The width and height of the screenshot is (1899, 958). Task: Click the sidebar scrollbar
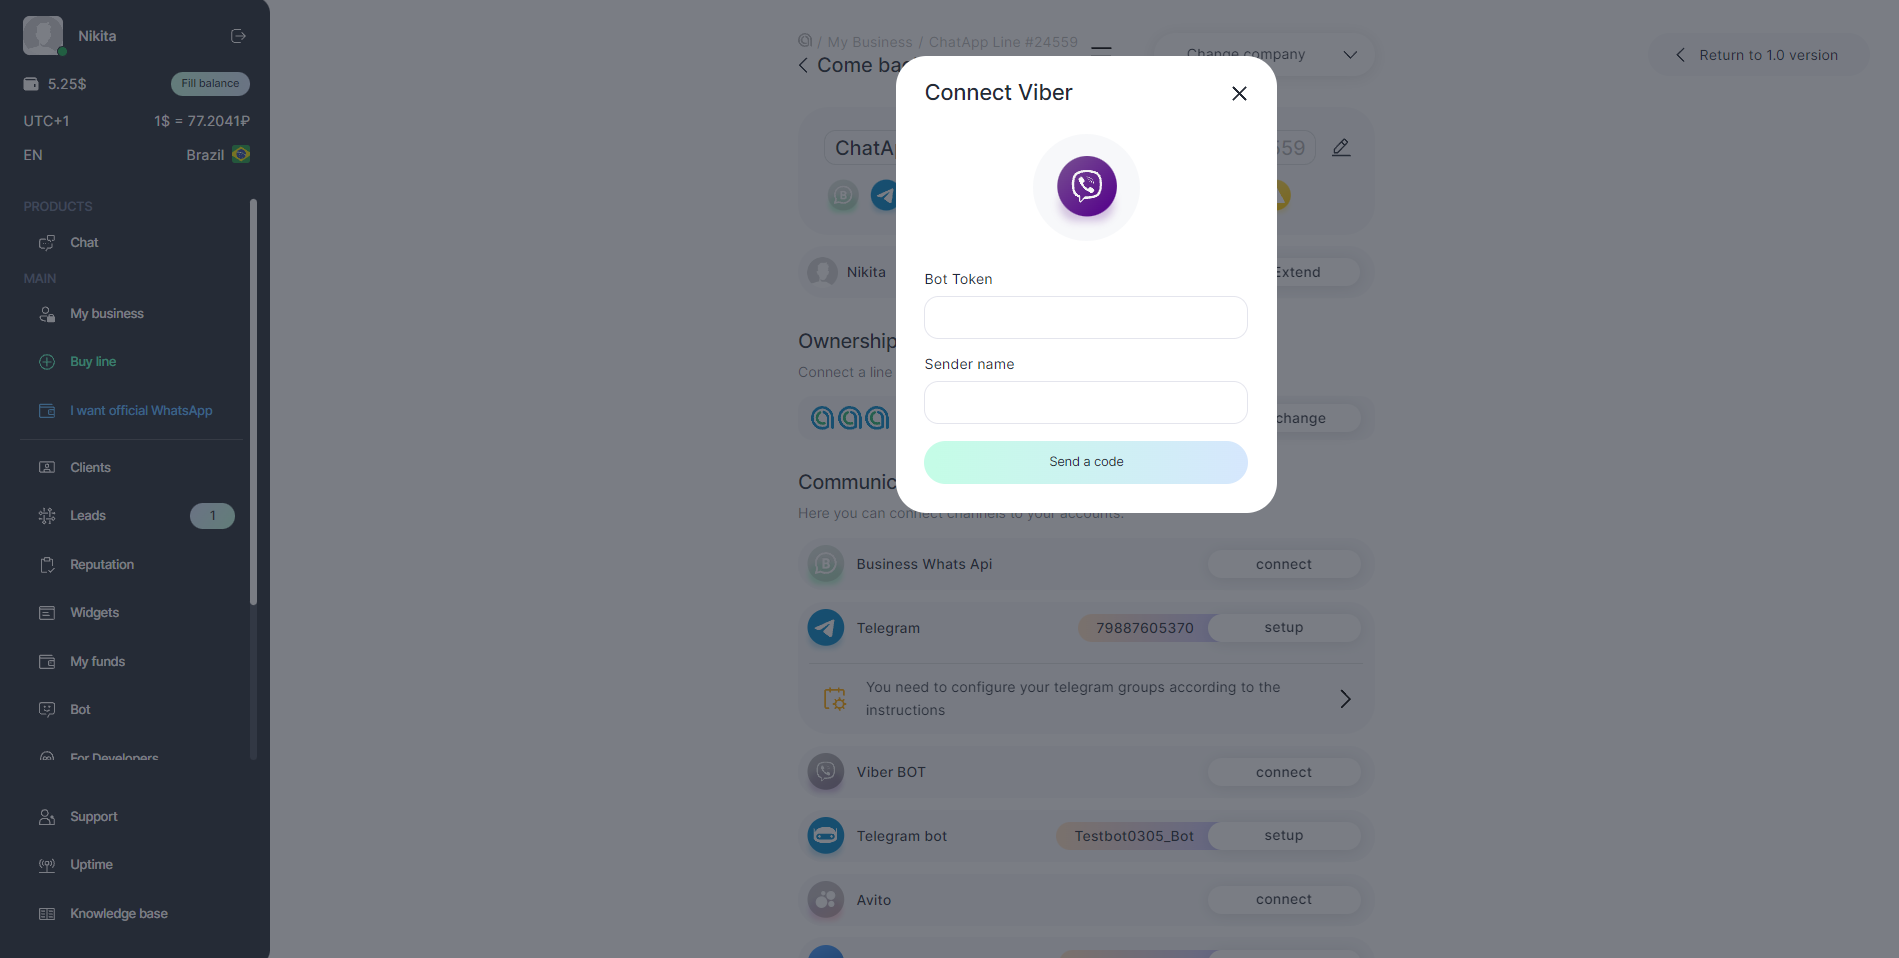click(x=253, y=400)
